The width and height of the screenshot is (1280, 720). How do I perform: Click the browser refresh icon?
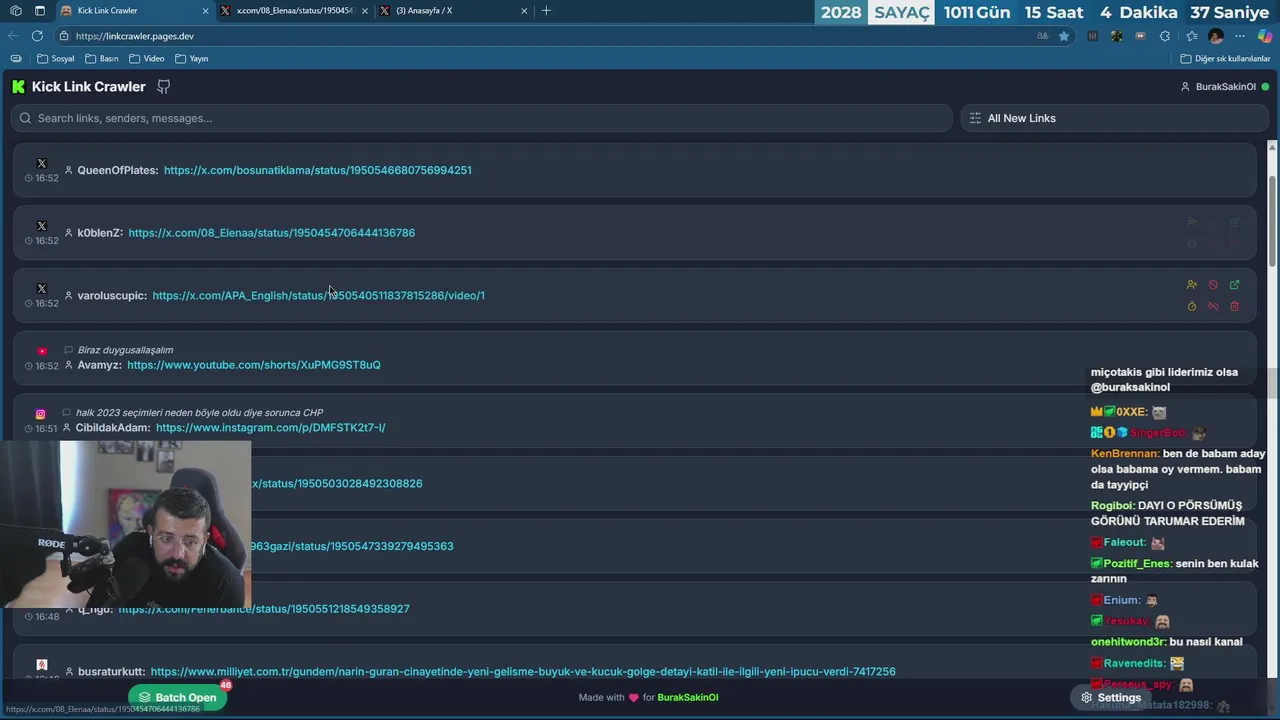(37, 36)
